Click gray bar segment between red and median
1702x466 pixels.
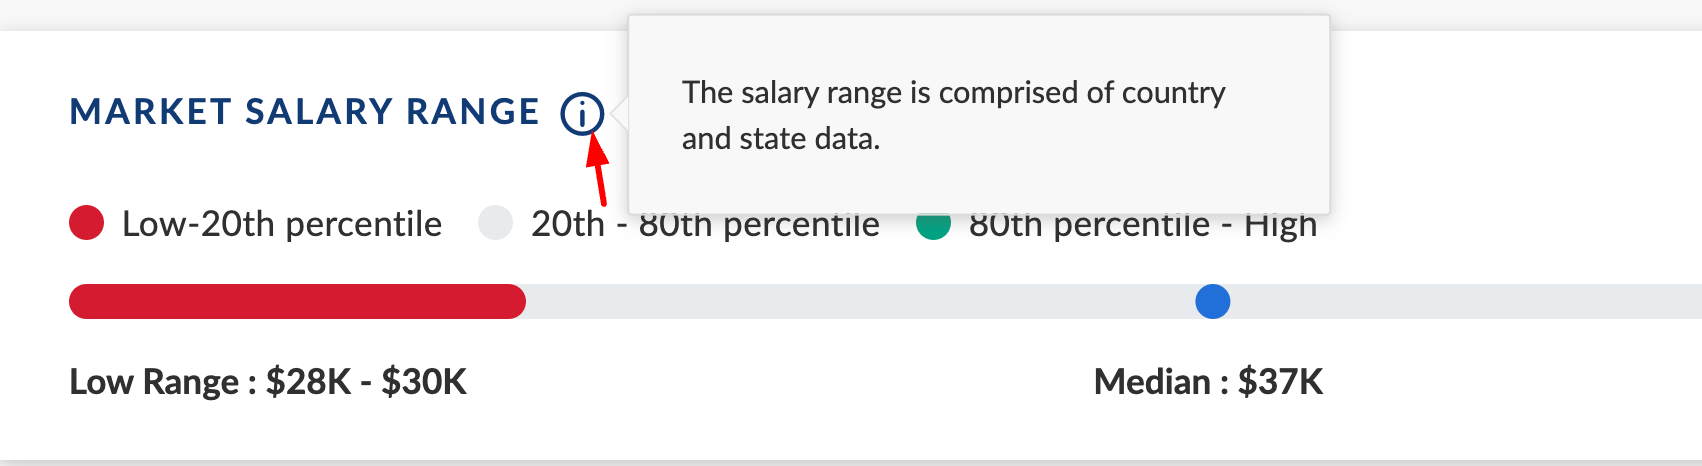pyautogui.click(x=860, y=301)
